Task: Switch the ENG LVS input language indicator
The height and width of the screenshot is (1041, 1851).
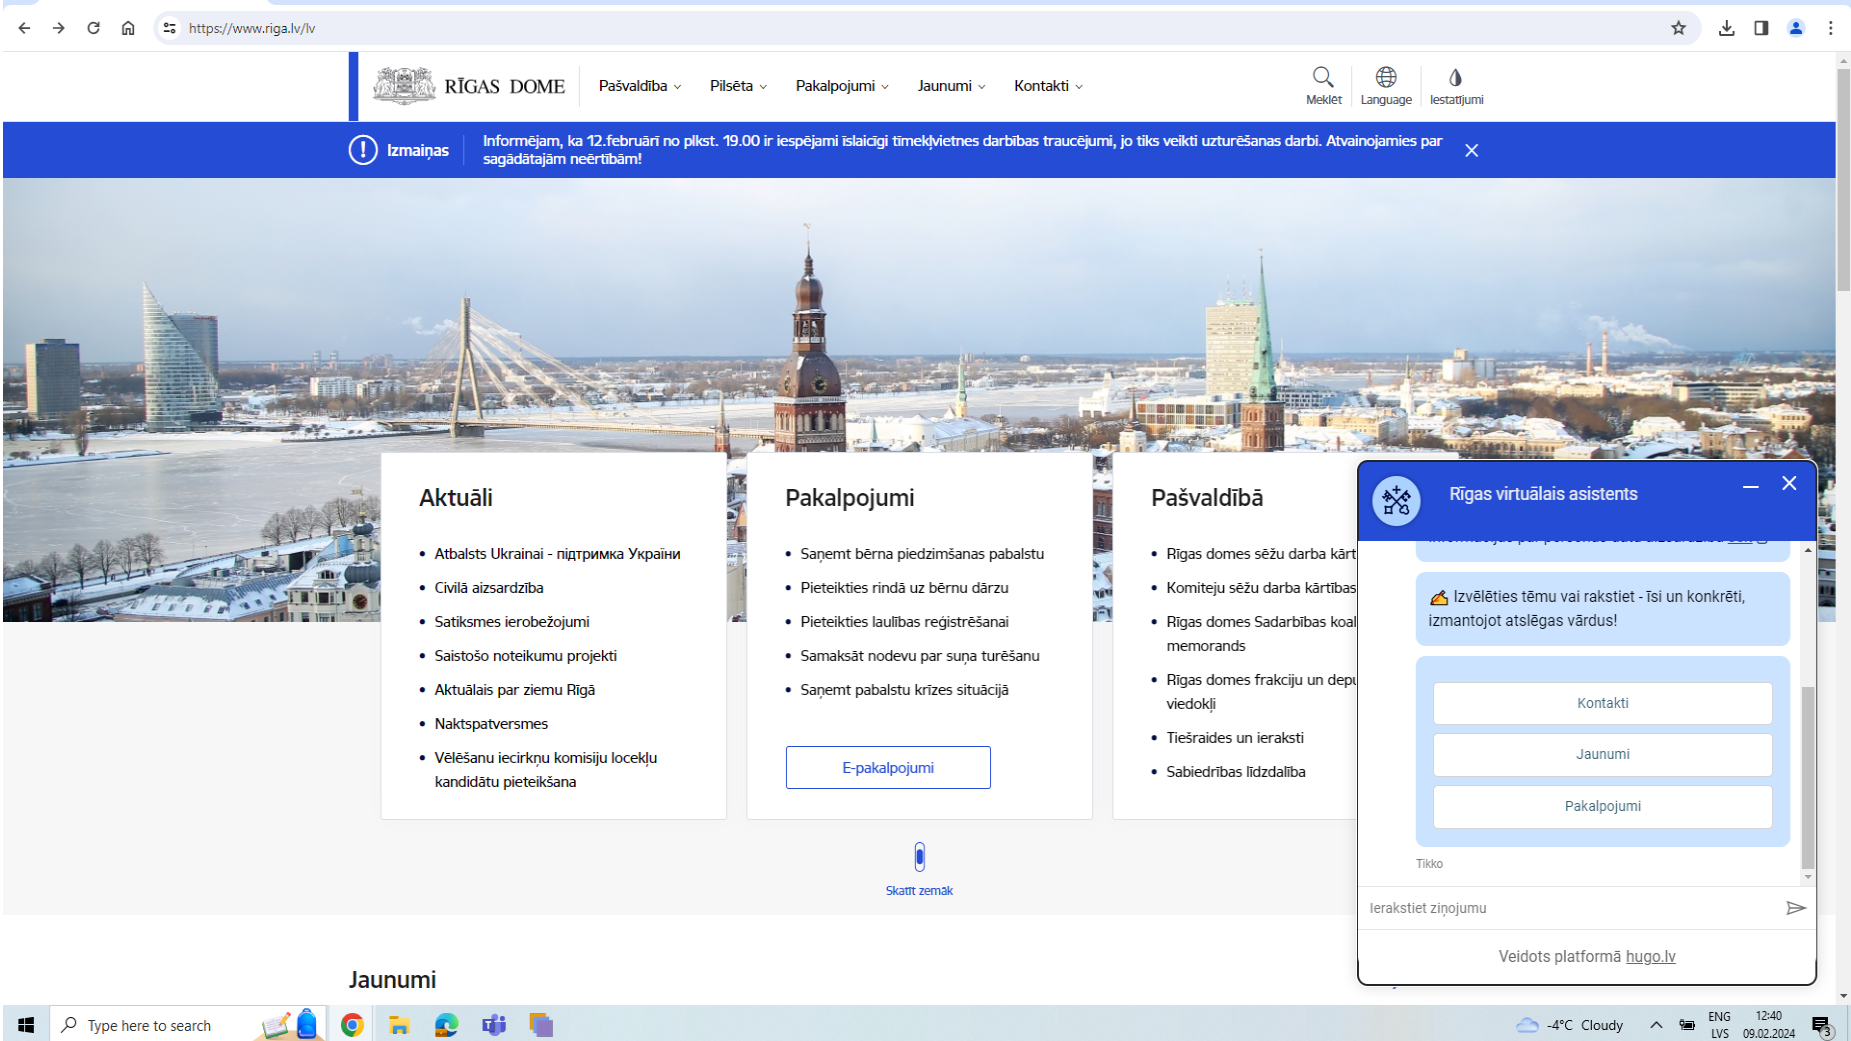Action: point(1719,1025)
